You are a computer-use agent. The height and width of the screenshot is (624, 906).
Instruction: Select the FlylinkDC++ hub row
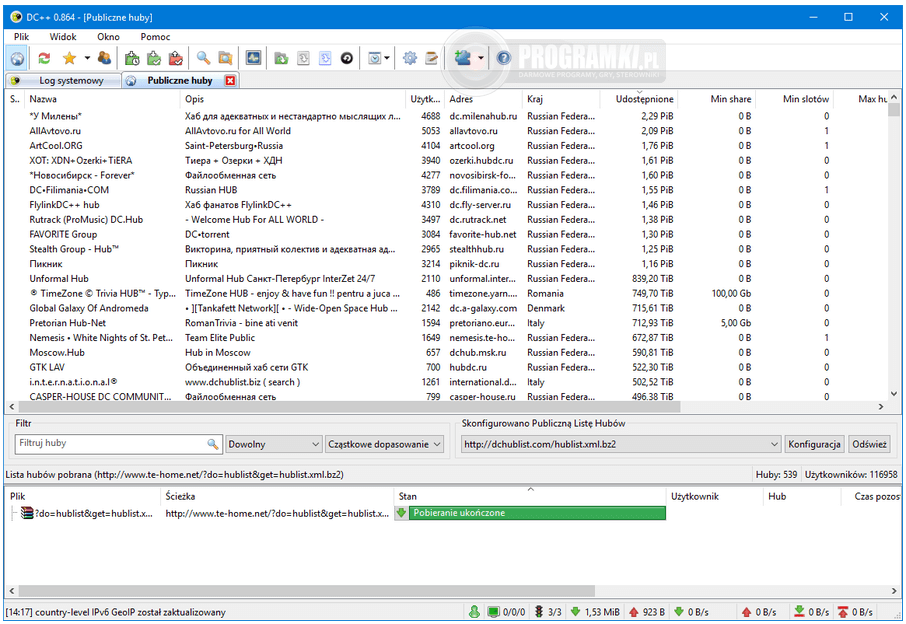[x=445, y=205]
